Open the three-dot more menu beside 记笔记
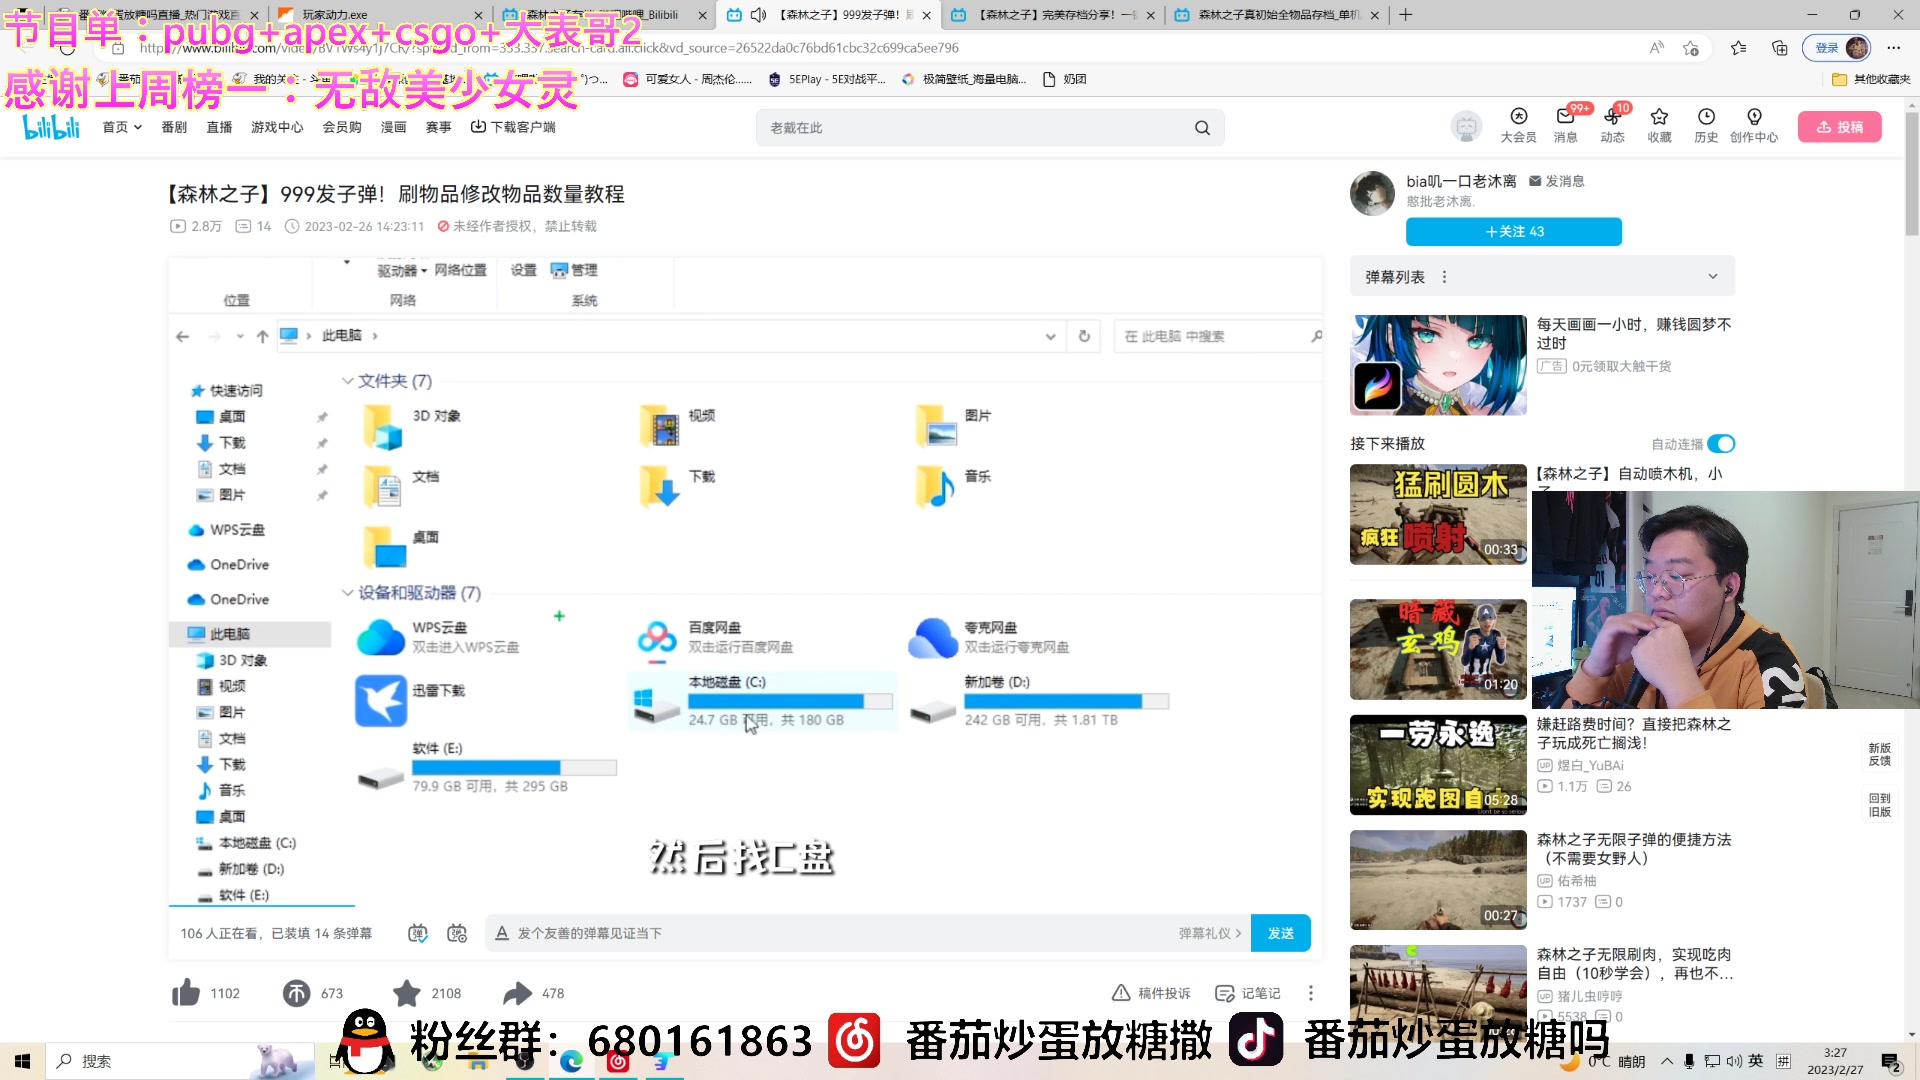The image size is (1920, 1080). 1311,993
